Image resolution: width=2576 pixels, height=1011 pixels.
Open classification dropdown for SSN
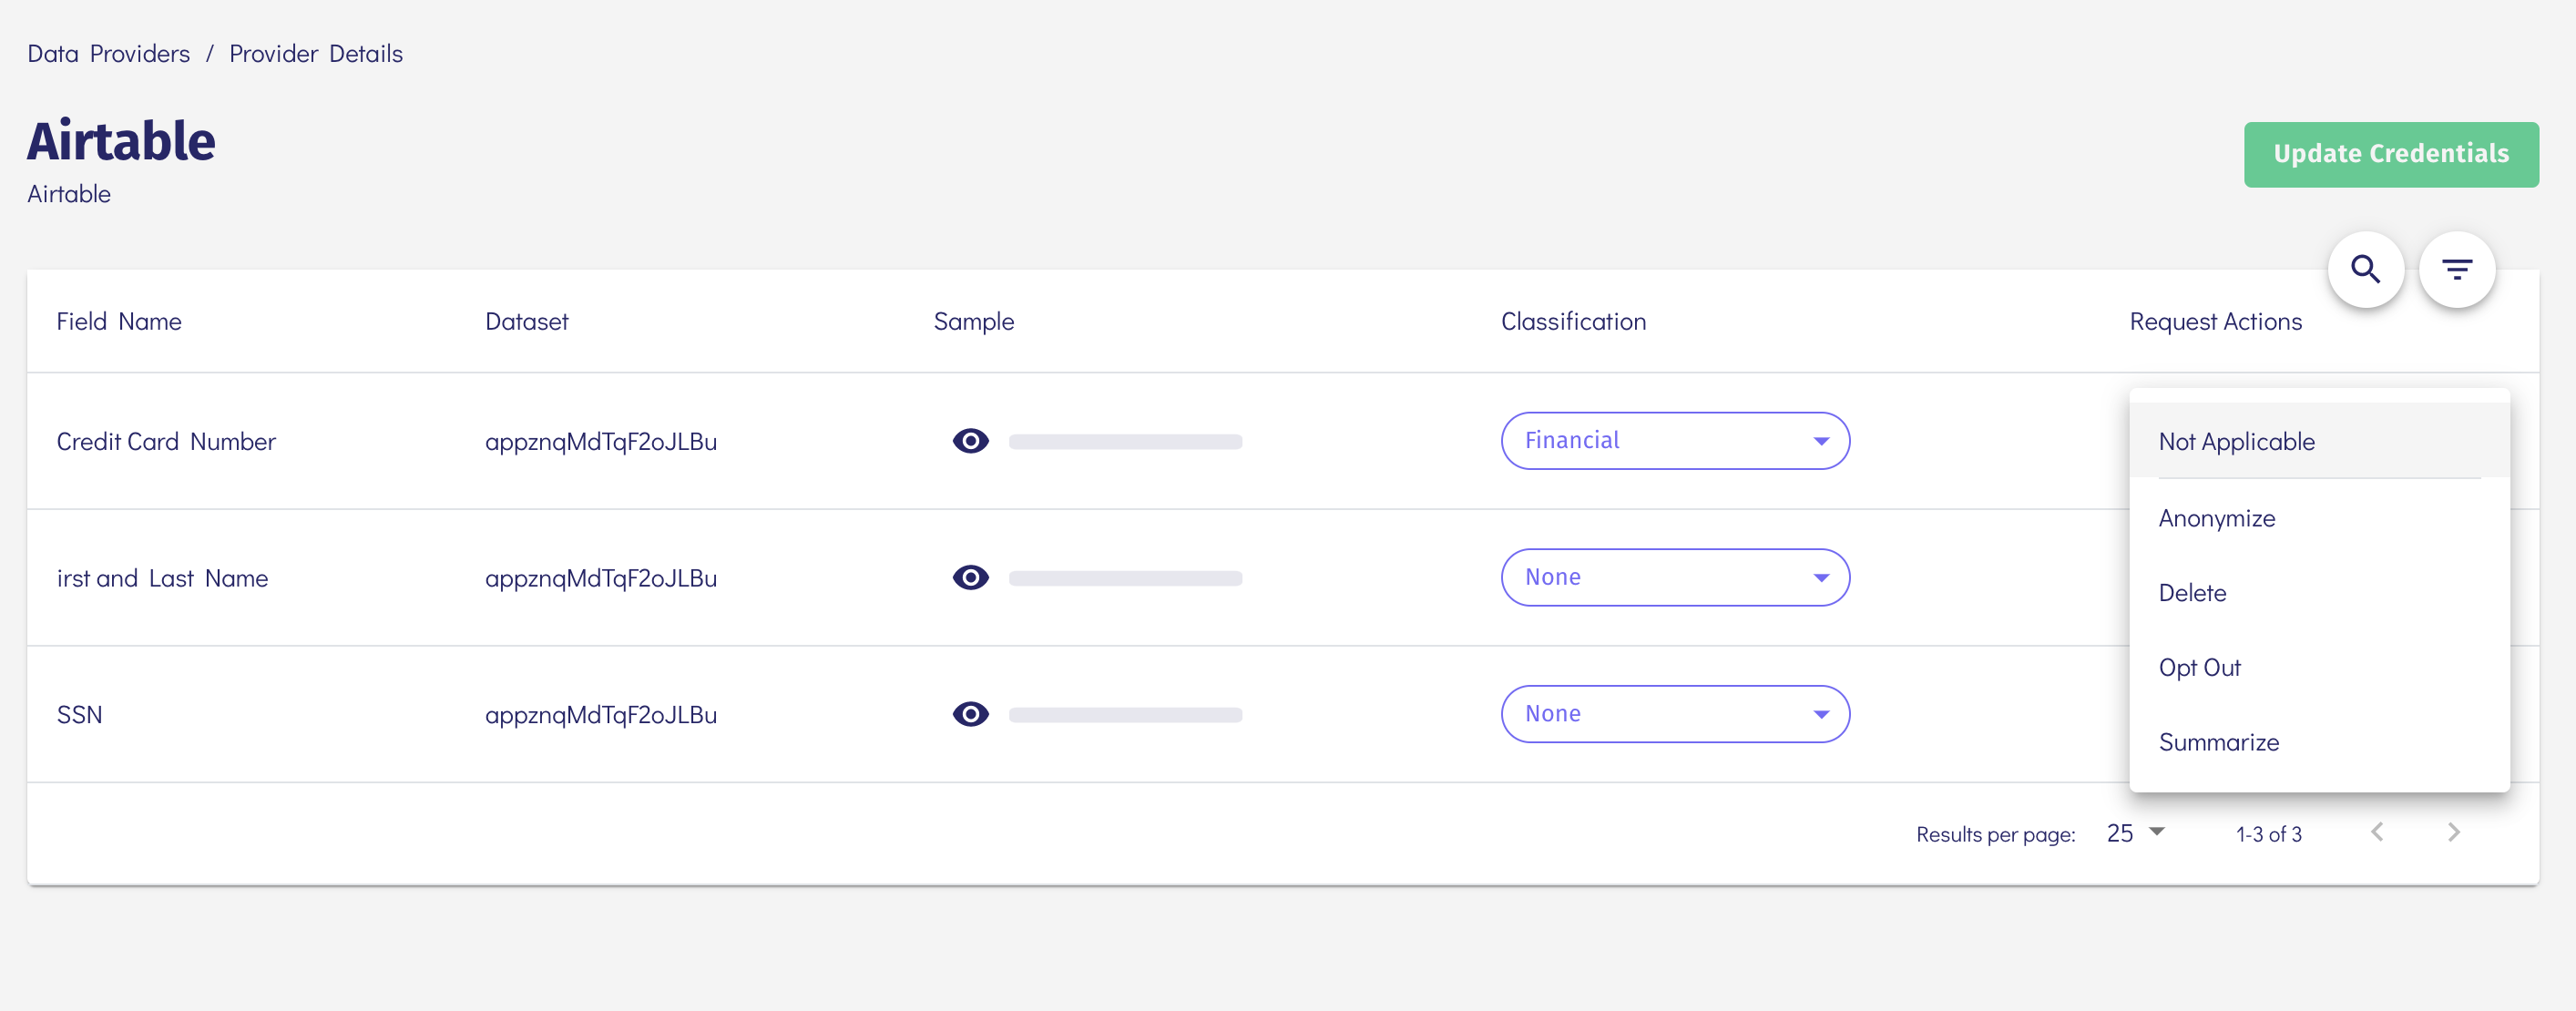click(1675, 714)
